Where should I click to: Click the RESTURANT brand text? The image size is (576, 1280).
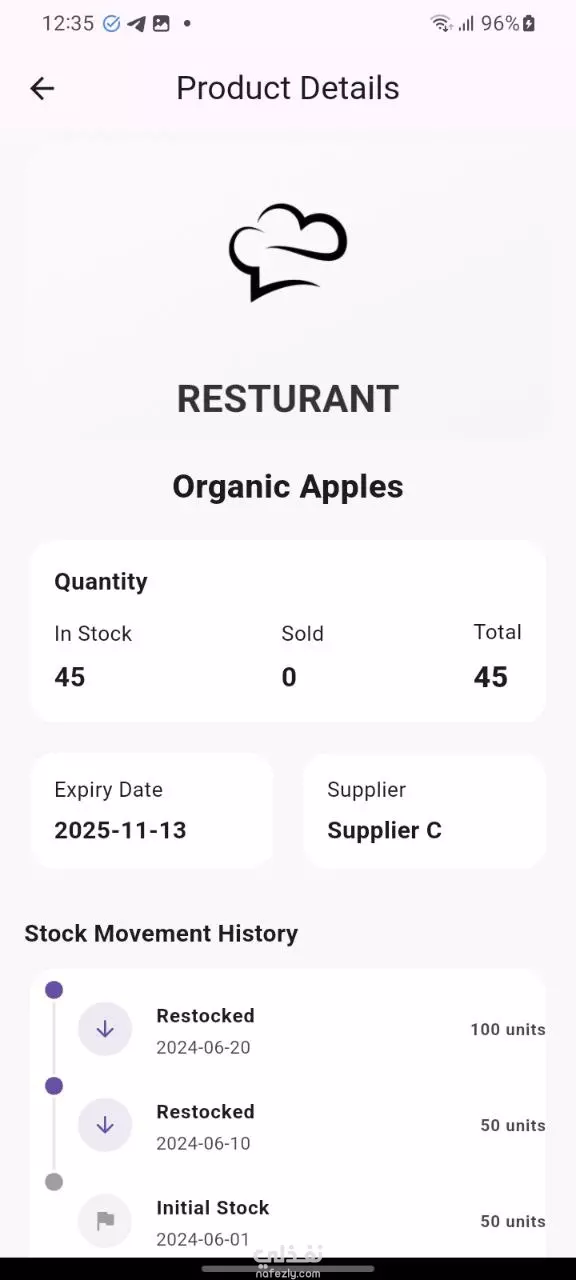point(288,398)
